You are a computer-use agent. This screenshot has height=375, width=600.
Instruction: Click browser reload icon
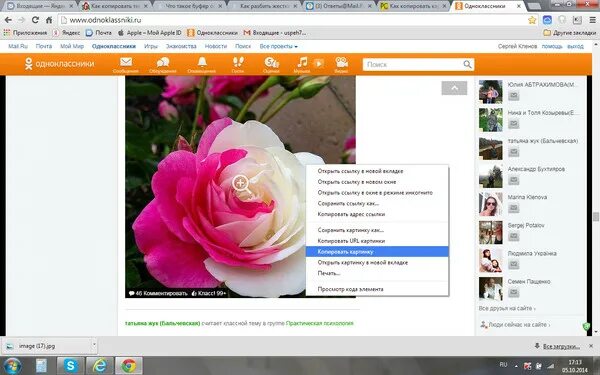[x=35, y=20]
